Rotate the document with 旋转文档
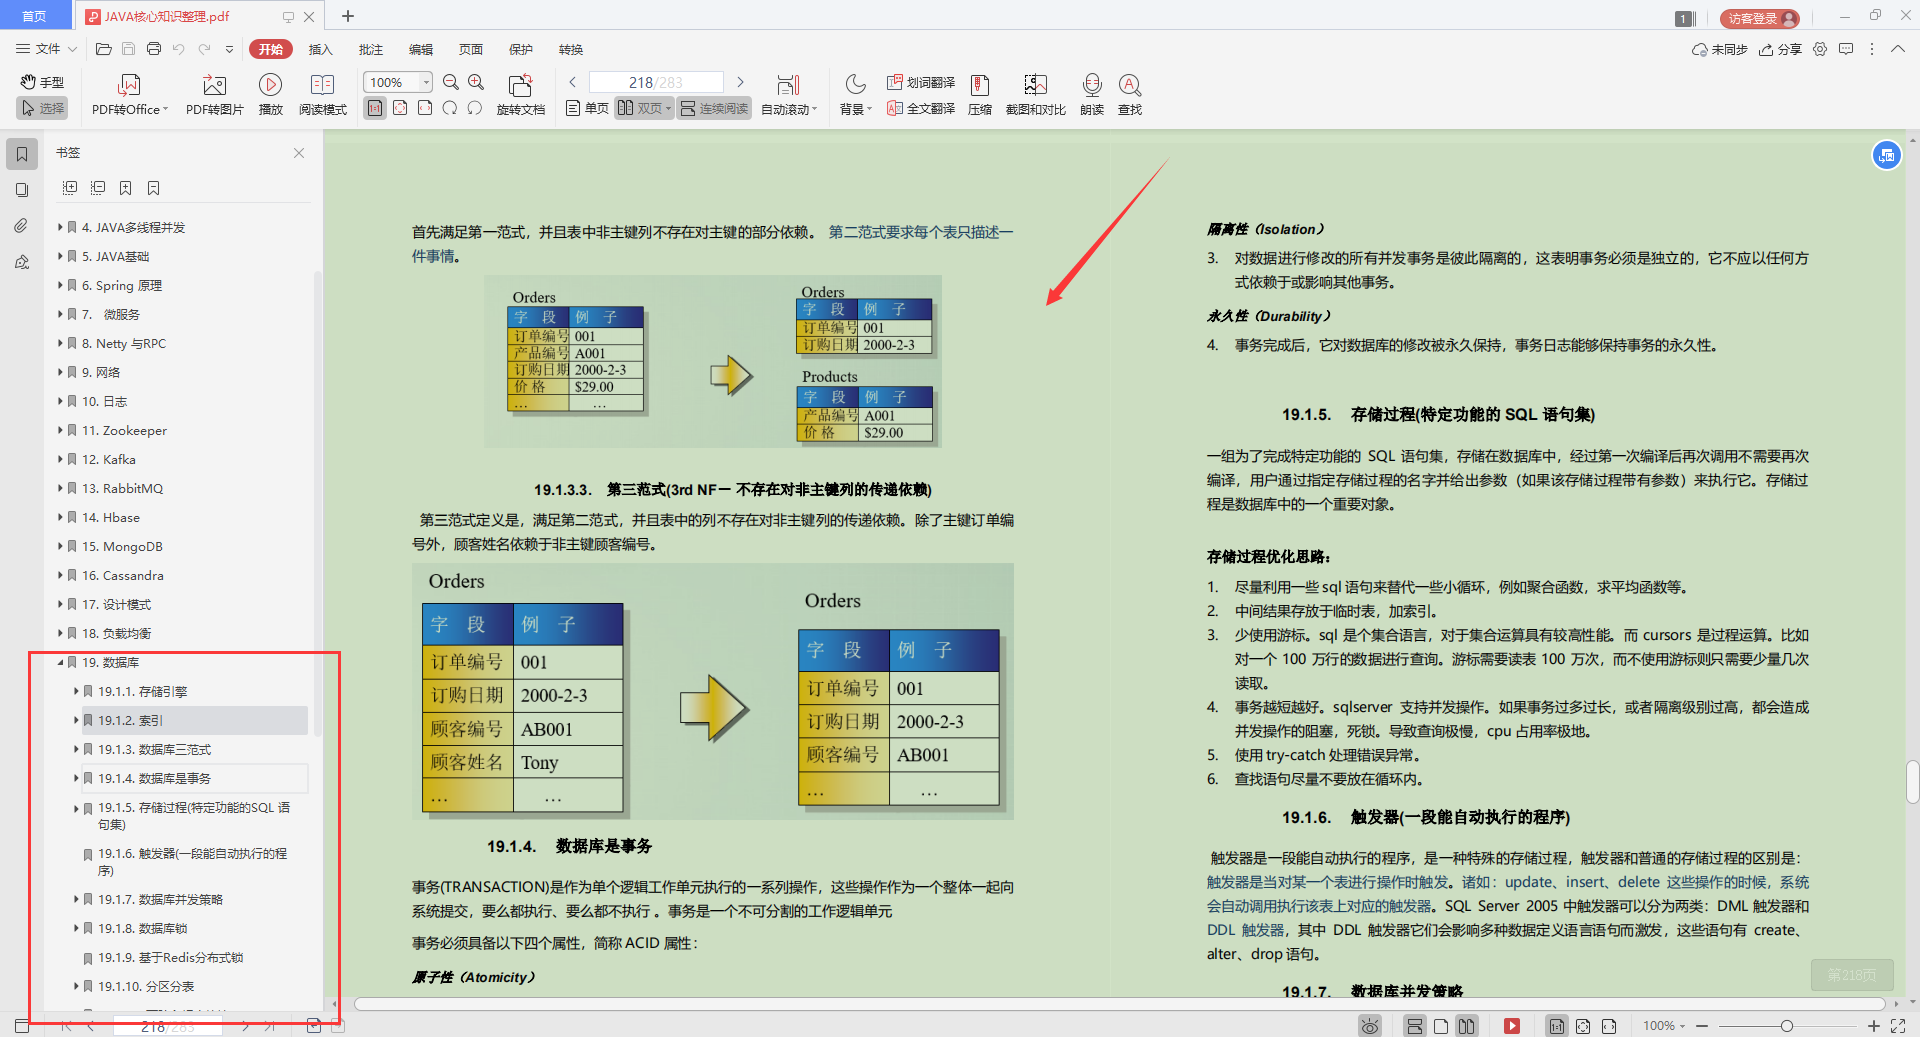 (x=520, y=93)
